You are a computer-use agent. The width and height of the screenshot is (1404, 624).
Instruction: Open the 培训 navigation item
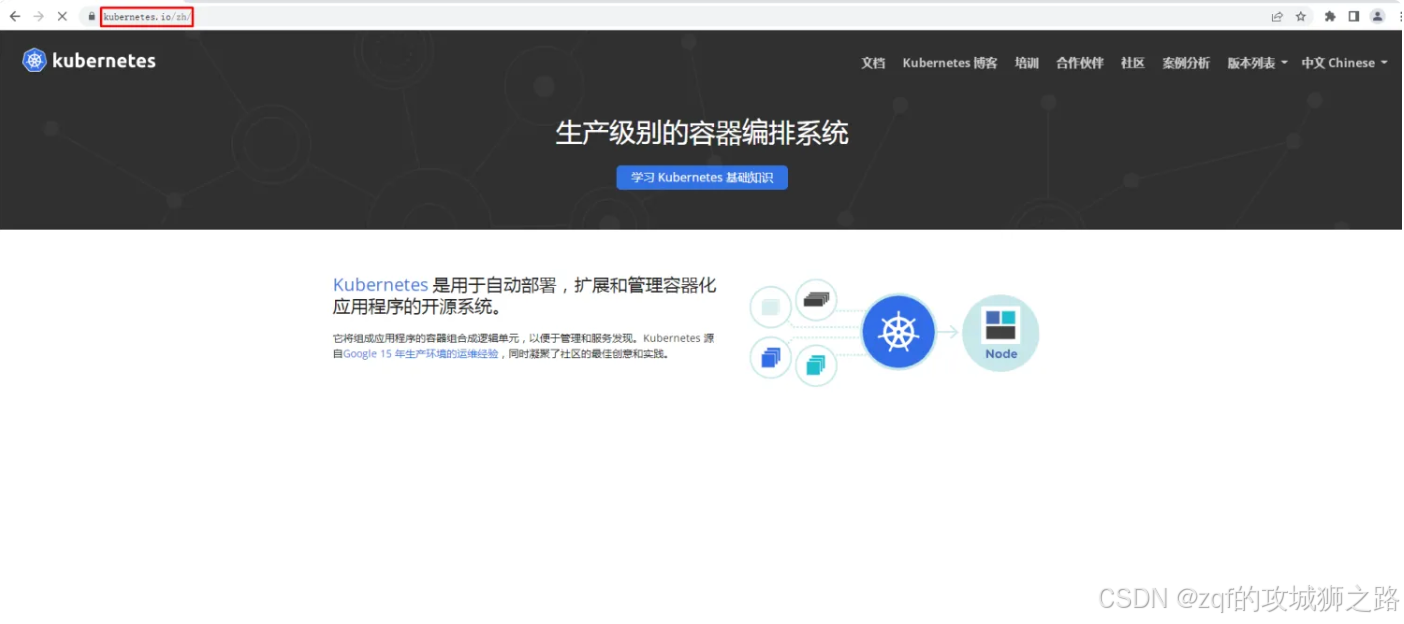coord(1027,63)
